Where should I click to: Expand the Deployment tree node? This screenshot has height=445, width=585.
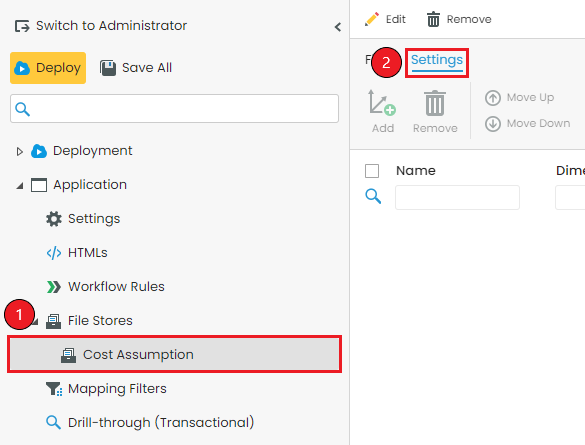coord(19,151)
